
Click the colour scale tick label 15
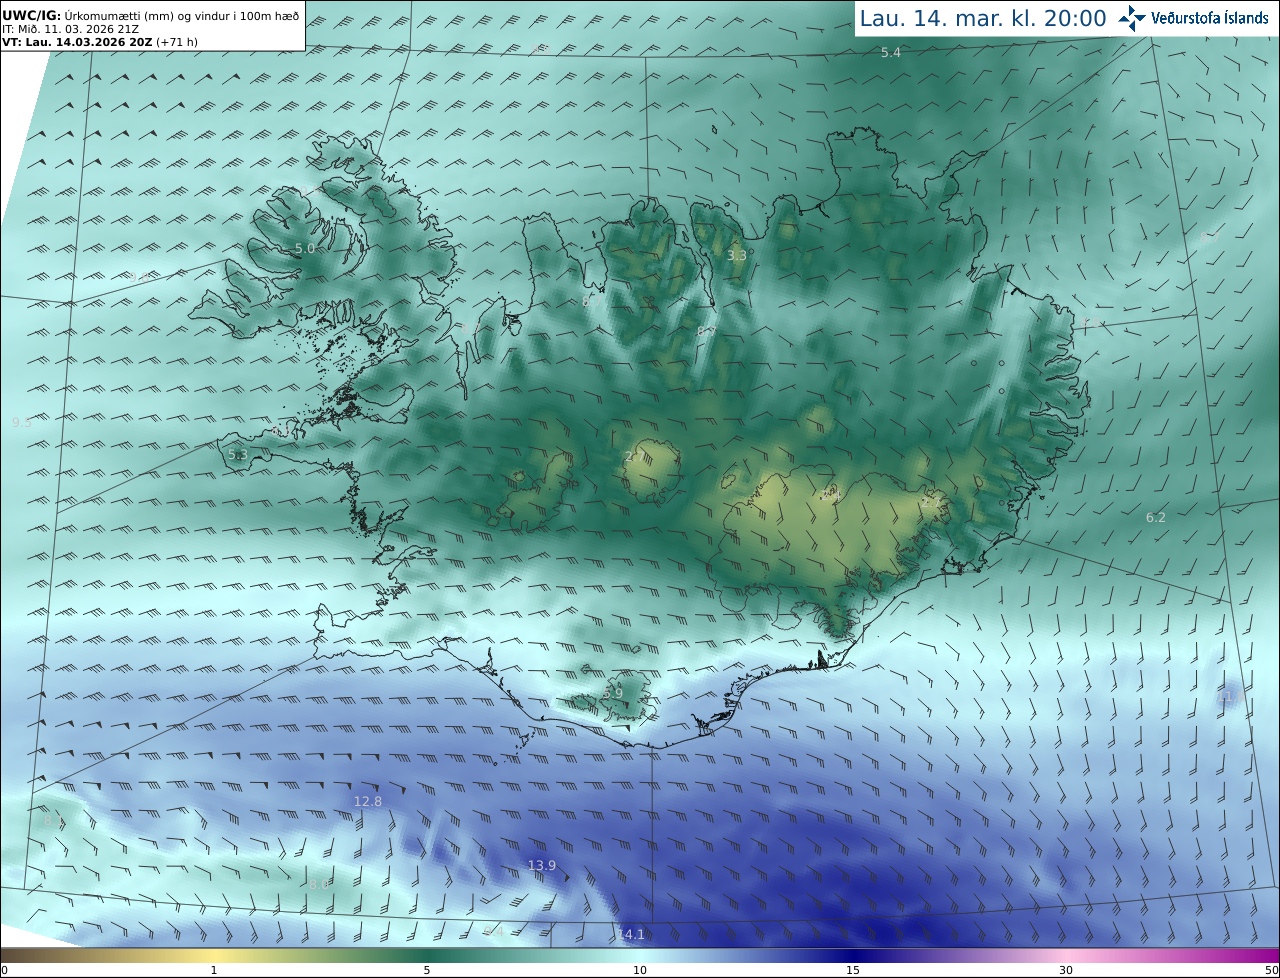[x=853, y=970]
